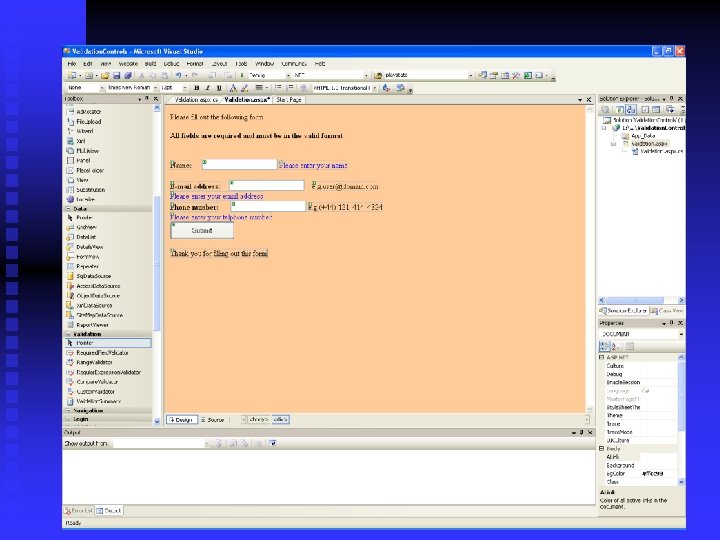Click the Categorized icon in Properties panel
Image resolution: width=720 pixels, height=540 pixels.
point(605,346)
